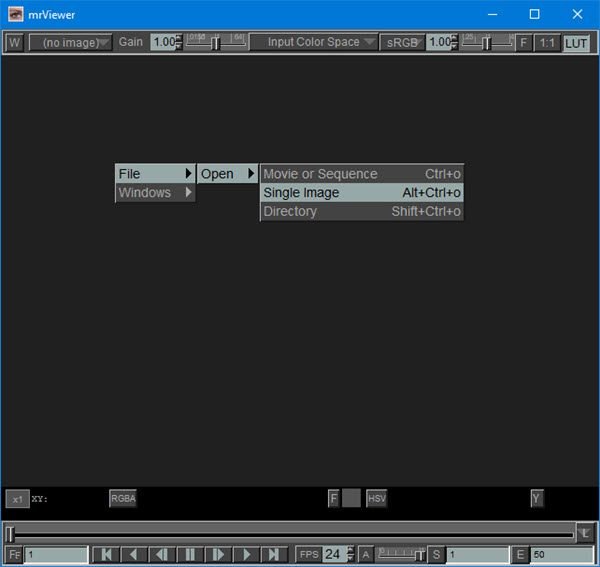Image resolution: width=600 pixels, height=567 pixels.
Task: Click the Fr frame display button
Action: click(15, 554)
